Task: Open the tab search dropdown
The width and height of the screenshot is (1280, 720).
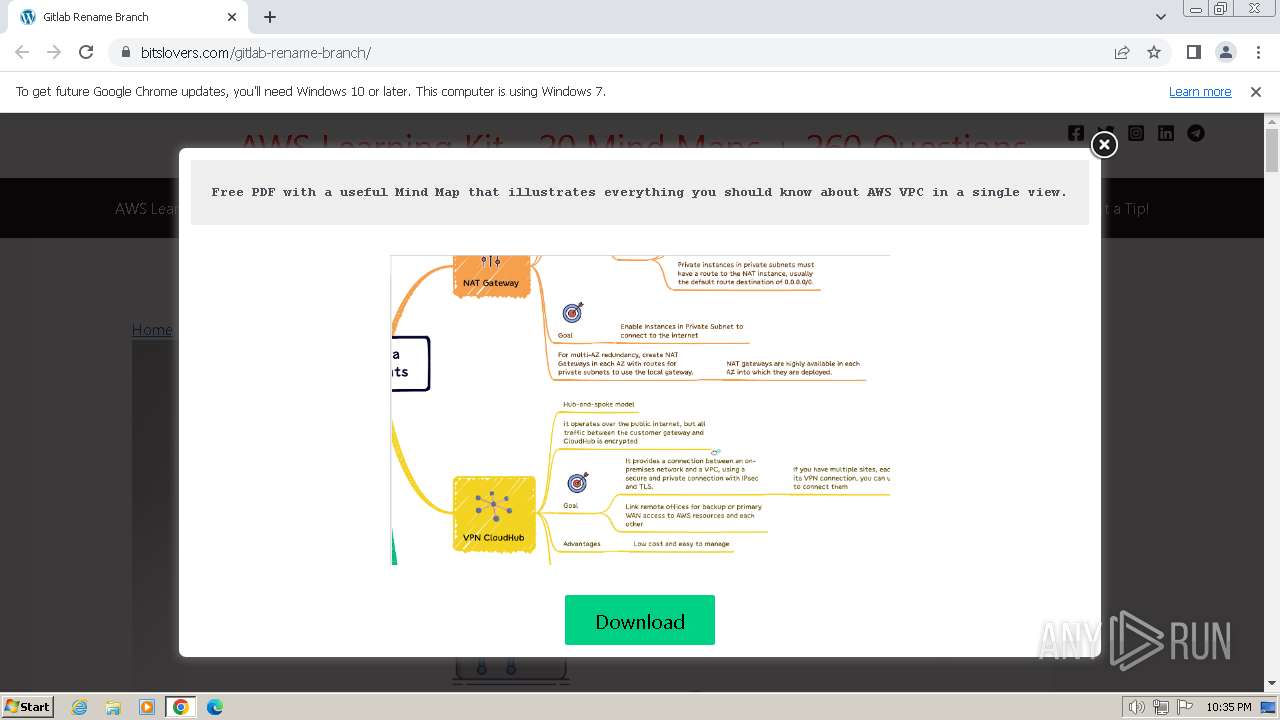Action: [x=1160, y=17]
